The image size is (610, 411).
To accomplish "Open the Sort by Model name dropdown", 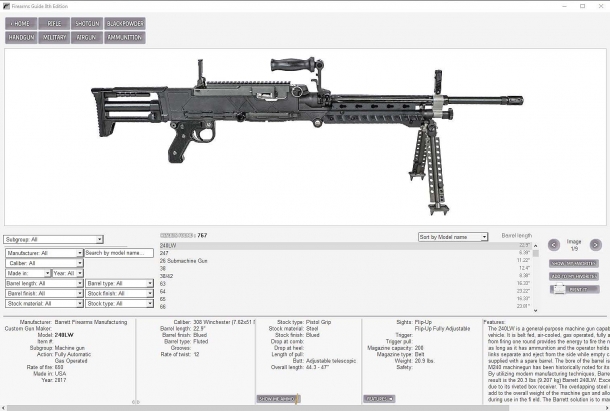I will point(453,237).
